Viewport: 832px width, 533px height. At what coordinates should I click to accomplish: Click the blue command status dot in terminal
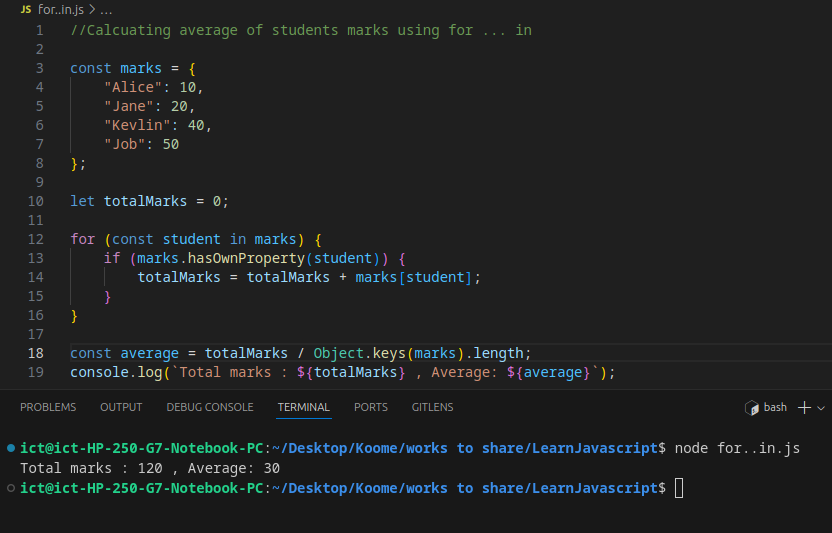(x=11, y=448)
